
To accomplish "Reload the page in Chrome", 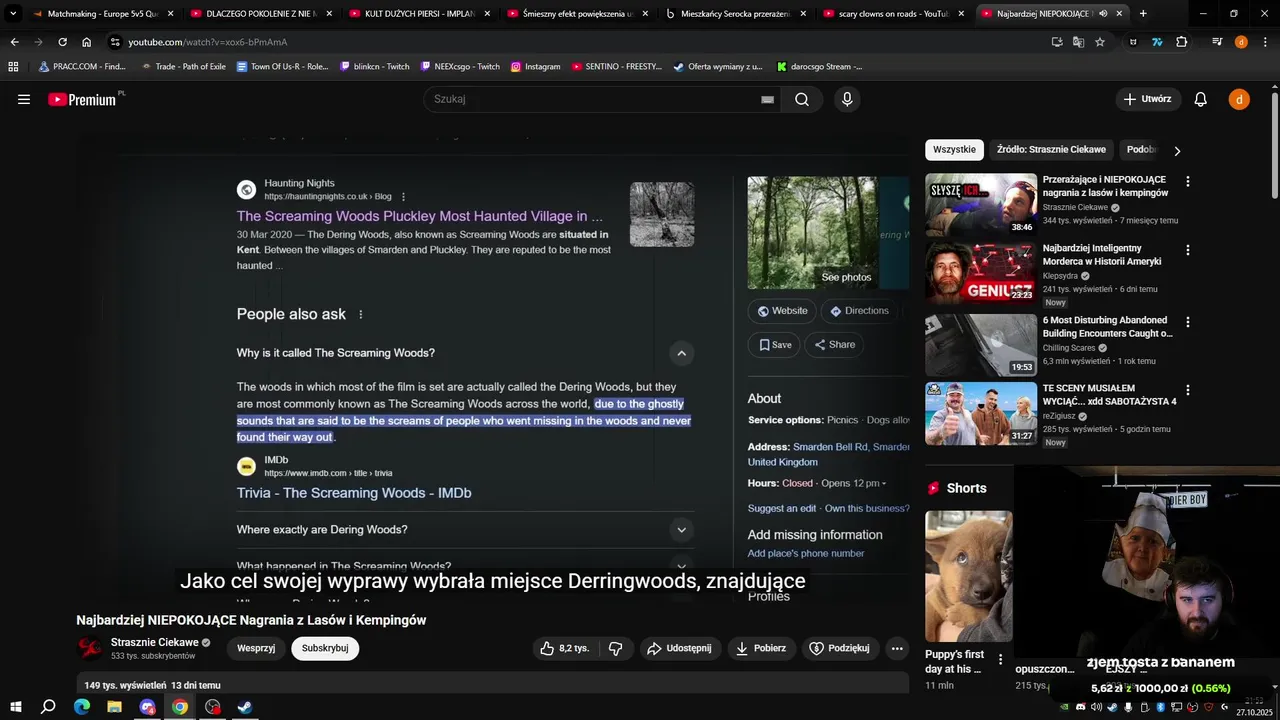I will coord(62,42).
